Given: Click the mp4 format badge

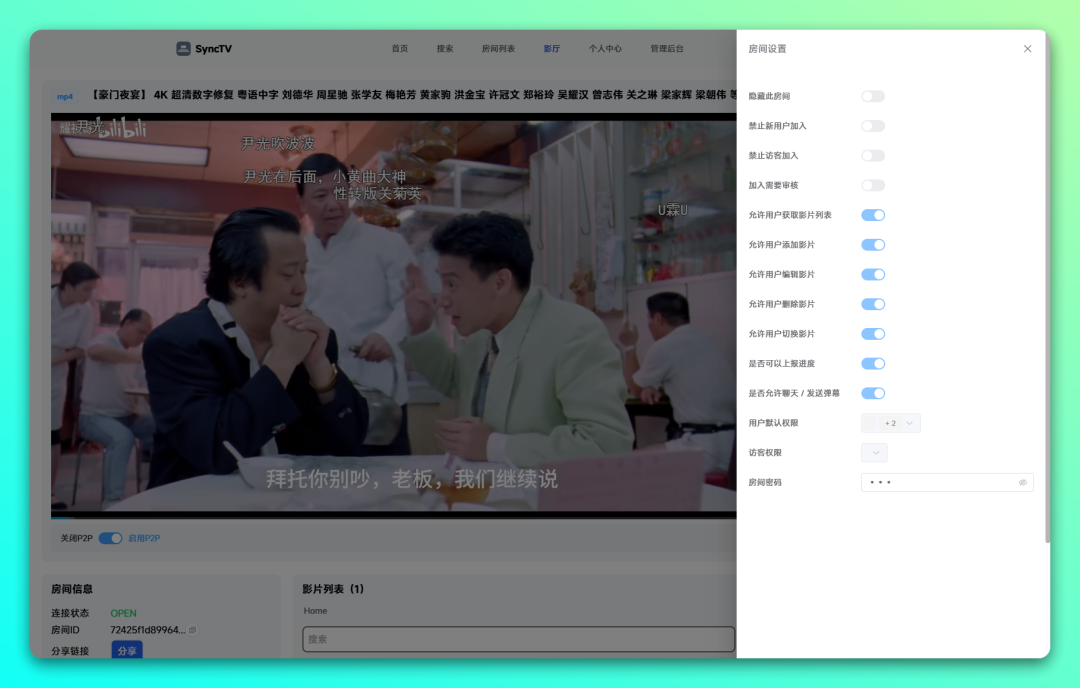Looking at the screenshot, I should [65, 96].
